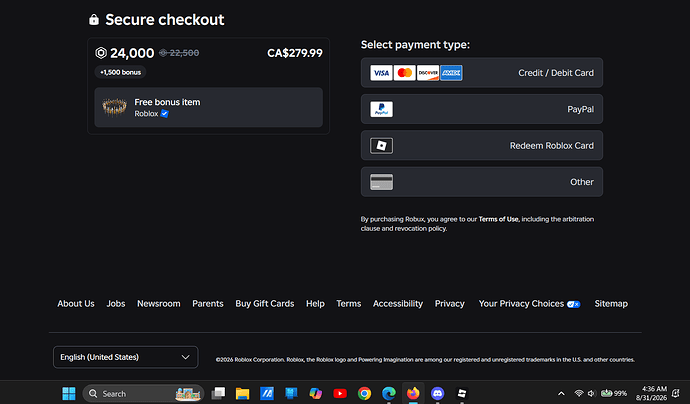Open the Roblox app in the taskbar
This screenshot has height=404, width=690.
click(462, 393)
